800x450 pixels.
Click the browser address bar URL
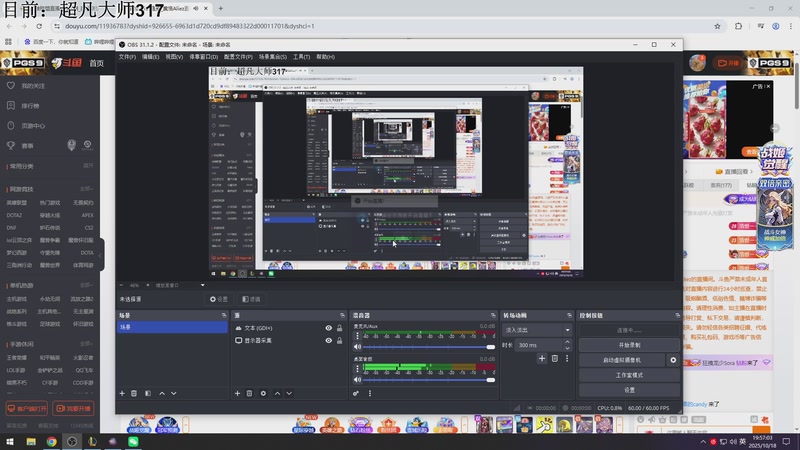click(x=189, y=26)
